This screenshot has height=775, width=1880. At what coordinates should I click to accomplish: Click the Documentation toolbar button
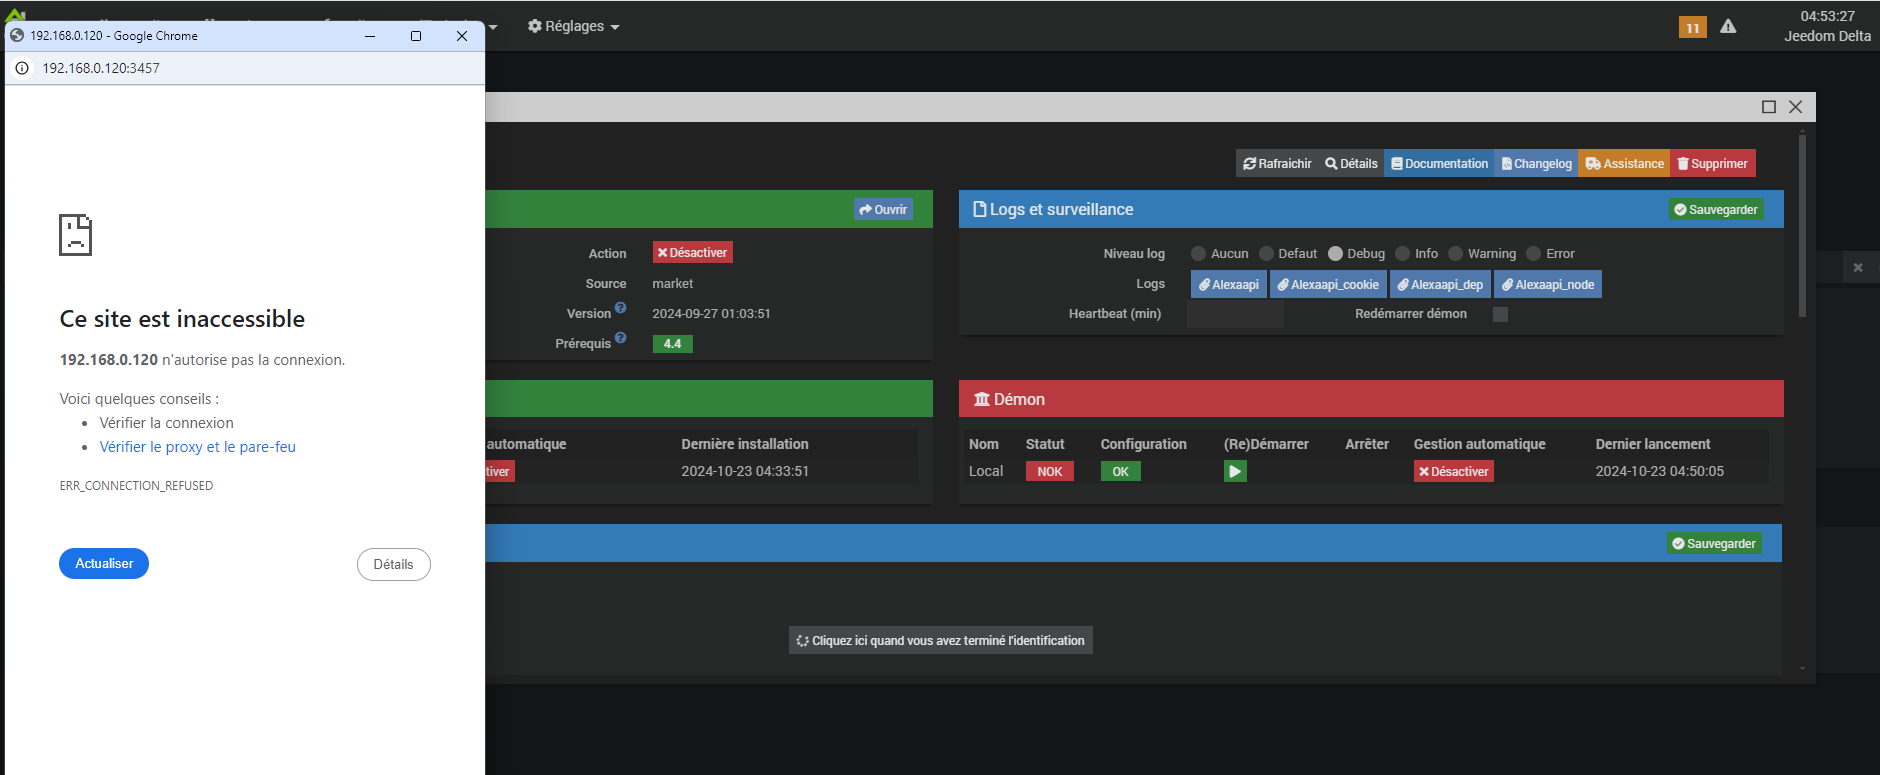[x=1439, y=164]
